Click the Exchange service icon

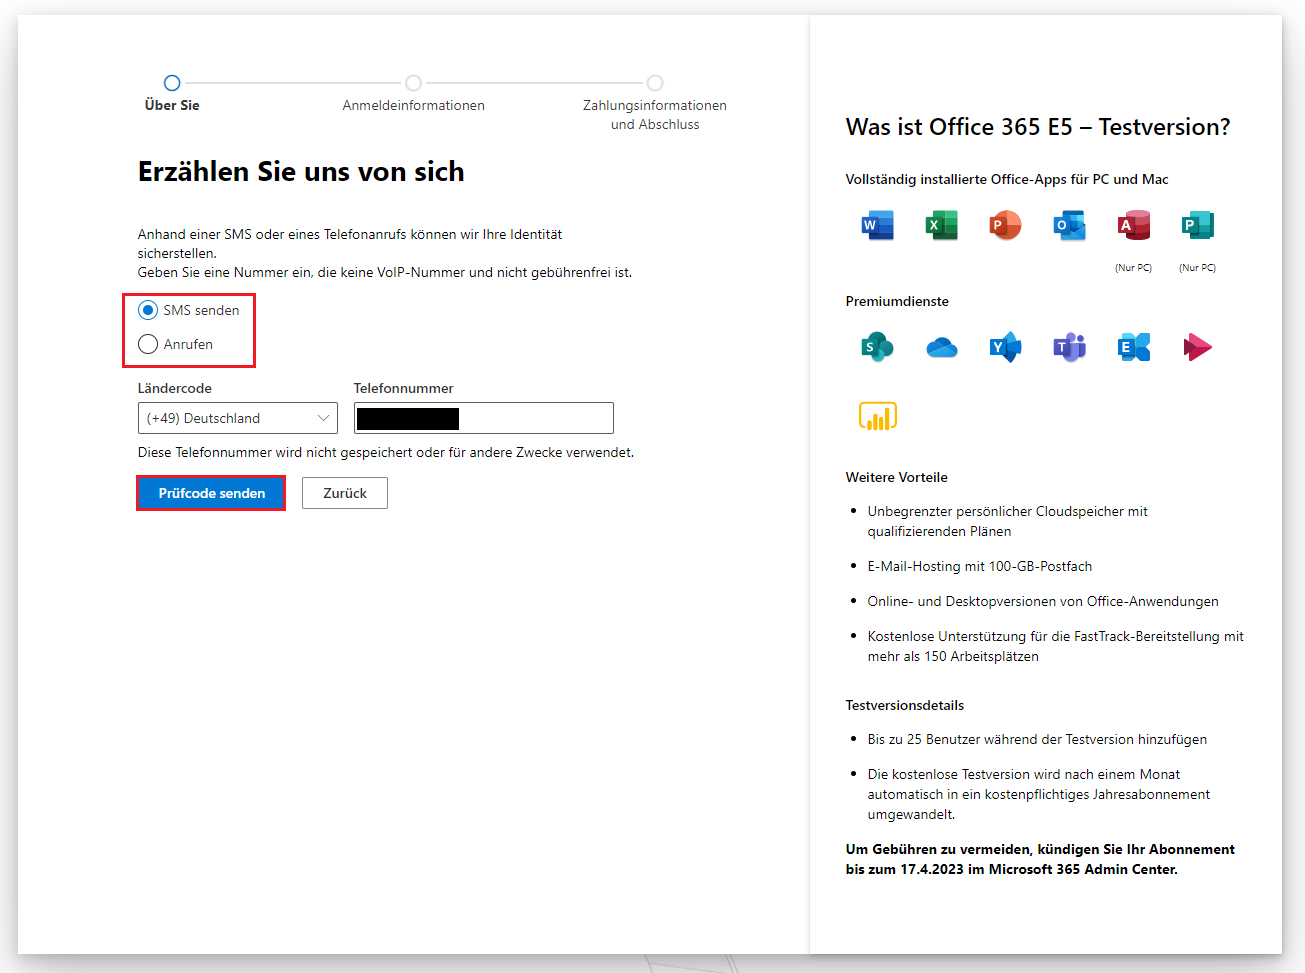(1133, 347)
